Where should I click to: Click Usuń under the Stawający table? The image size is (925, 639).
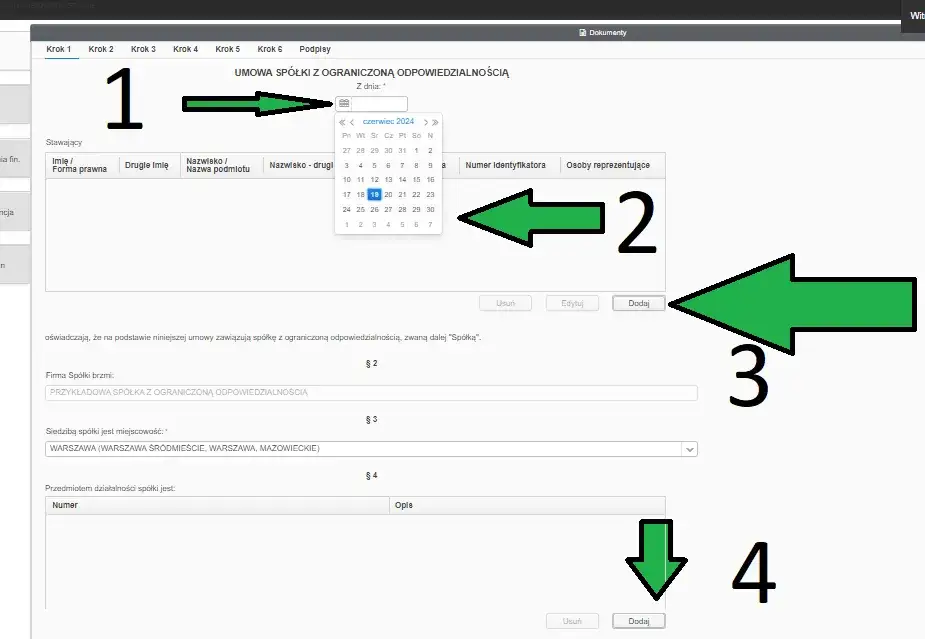click(x=506, y=303)
